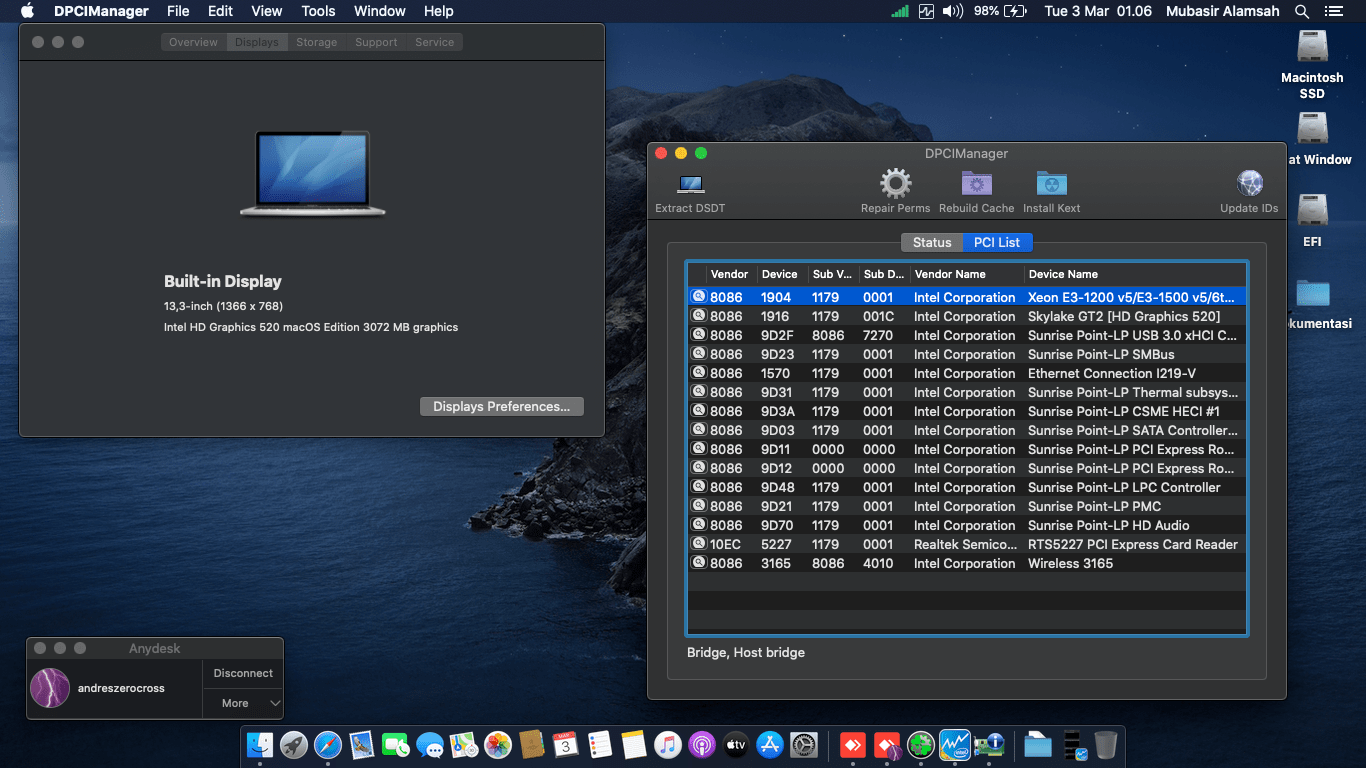Open Calendar from the dock
Screen dimensions: 1366x768
click(x=566, y=745)
